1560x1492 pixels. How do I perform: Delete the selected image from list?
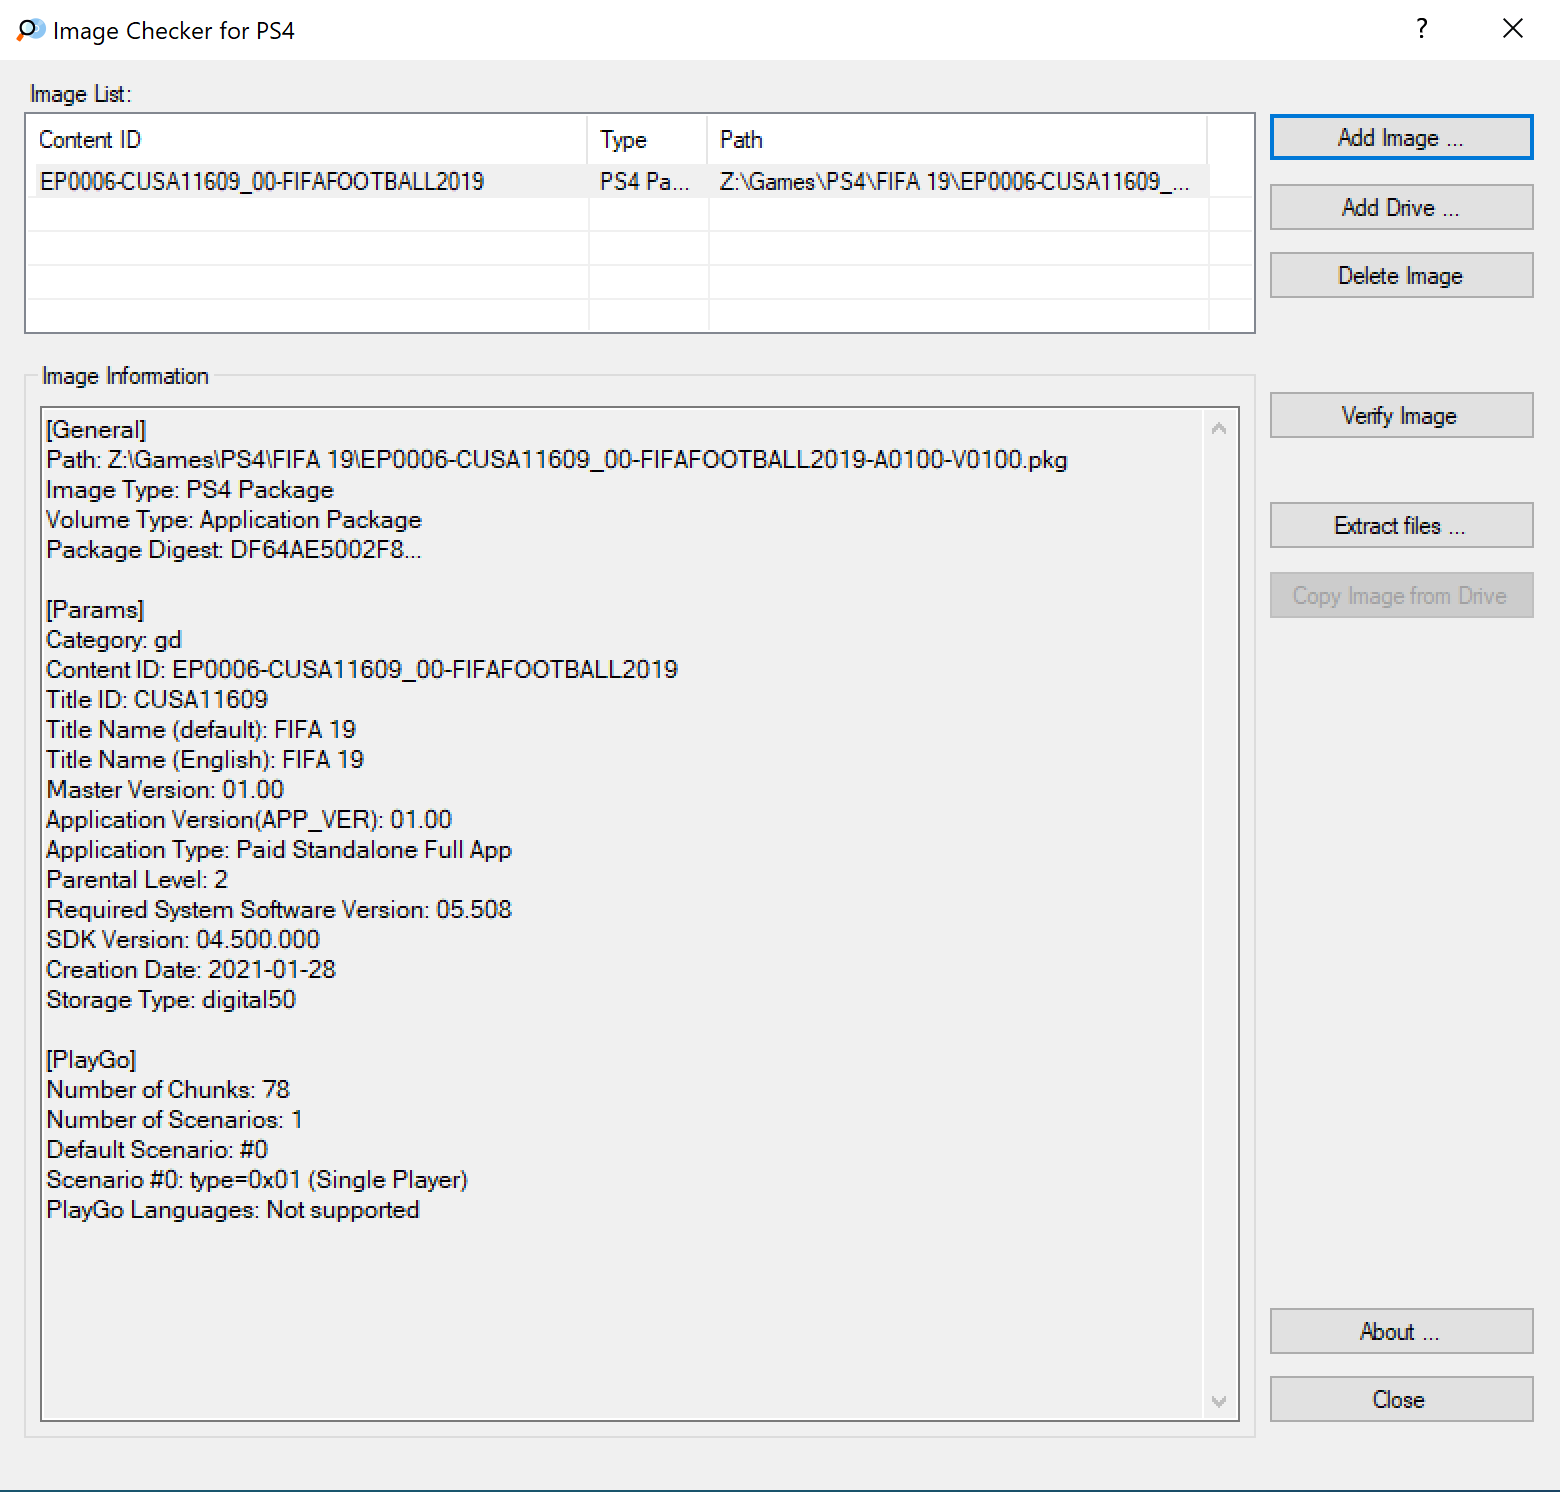tap(1401, 275)
